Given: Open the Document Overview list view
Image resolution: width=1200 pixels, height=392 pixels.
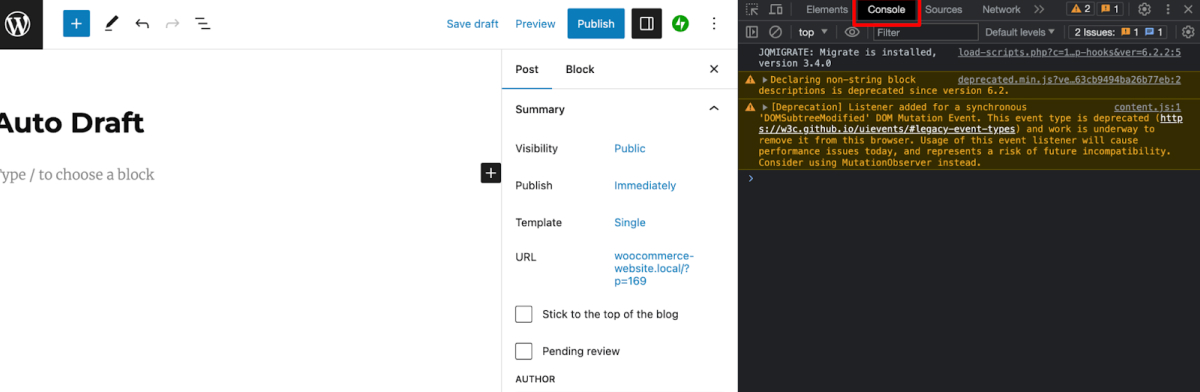Looking at the screenshot, I should [202, 23].
